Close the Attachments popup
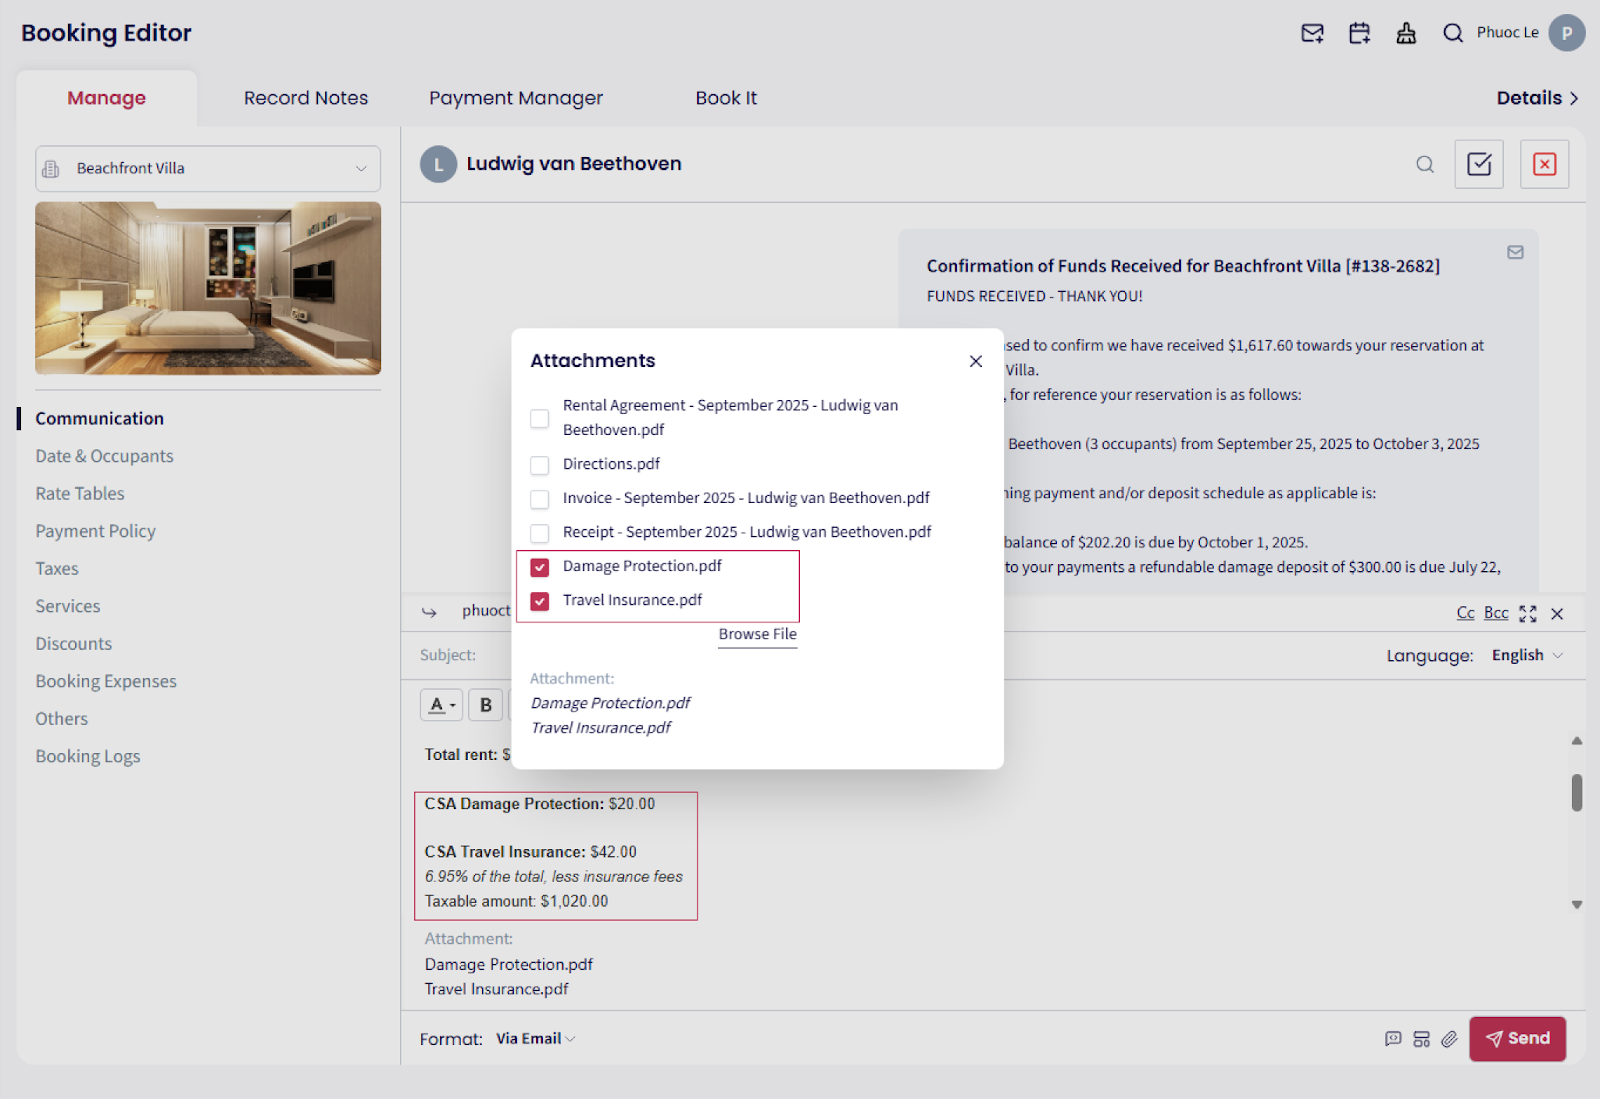The height and width of the screenshot is (1099, 1600). (976, 361)
